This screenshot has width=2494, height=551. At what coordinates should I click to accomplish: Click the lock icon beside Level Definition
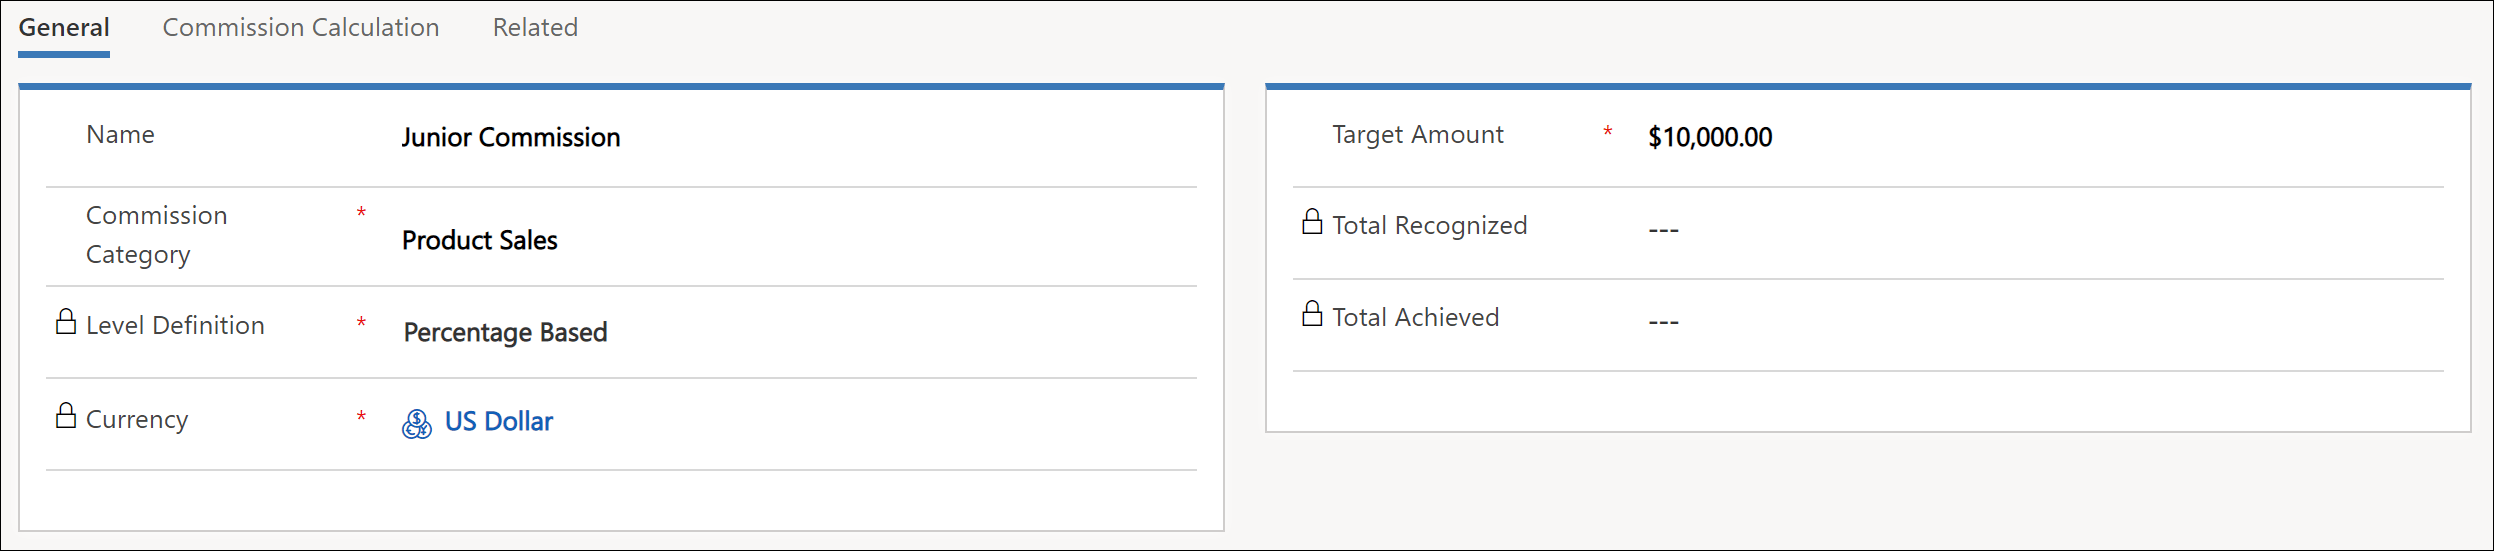click(x=66, y=322)
